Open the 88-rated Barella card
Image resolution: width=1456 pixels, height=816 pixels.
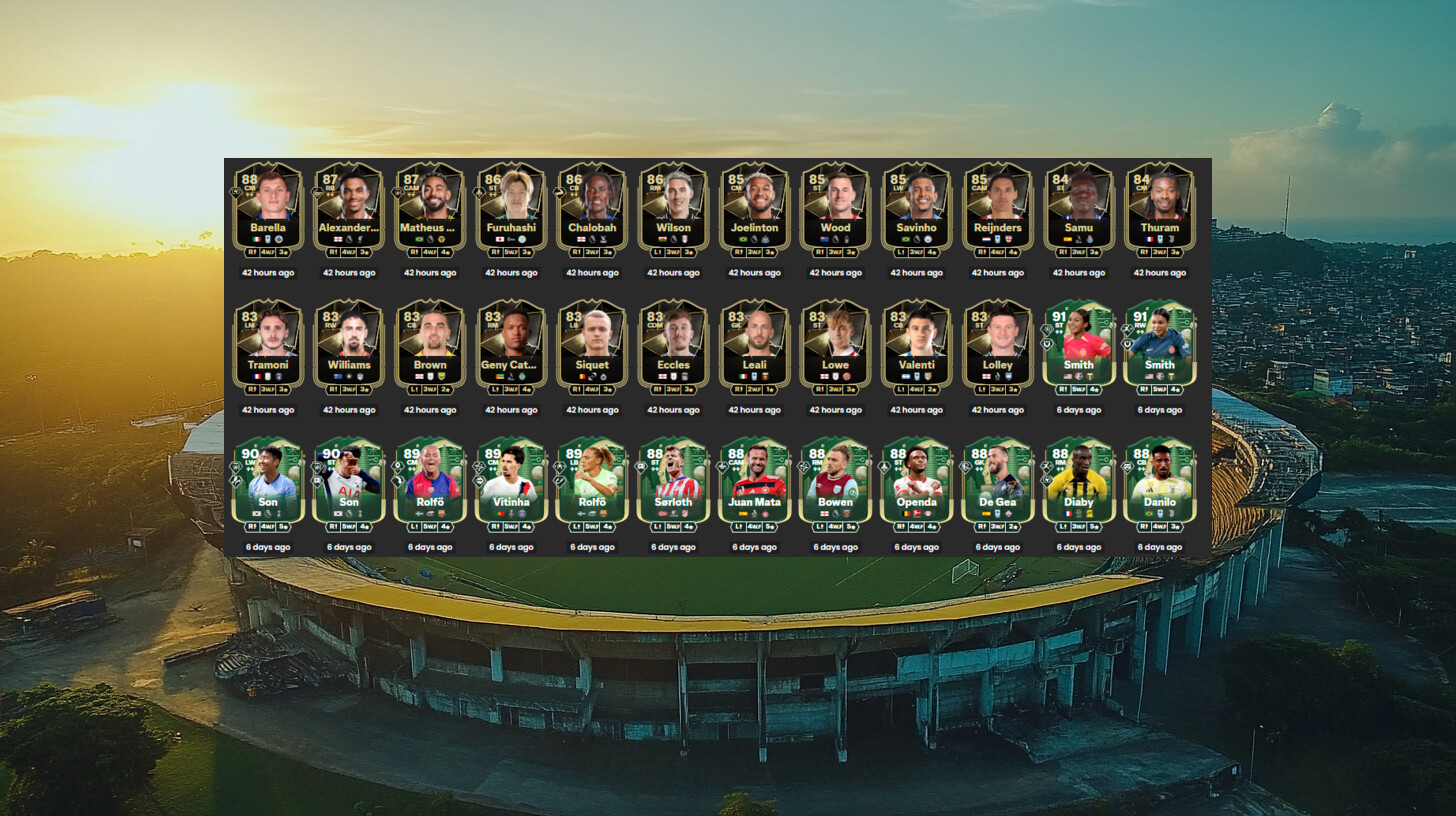tap(268, 209)
